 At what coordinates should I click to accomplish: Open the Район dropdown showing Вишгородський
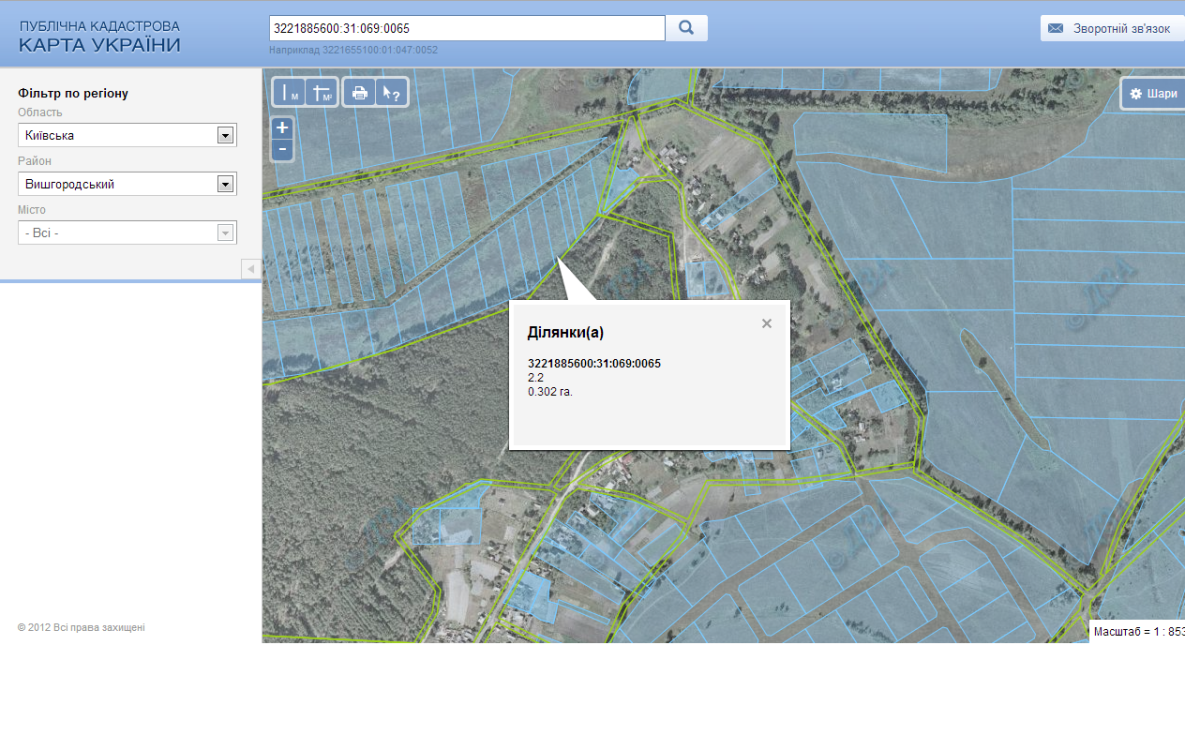[x=127, y=184]
